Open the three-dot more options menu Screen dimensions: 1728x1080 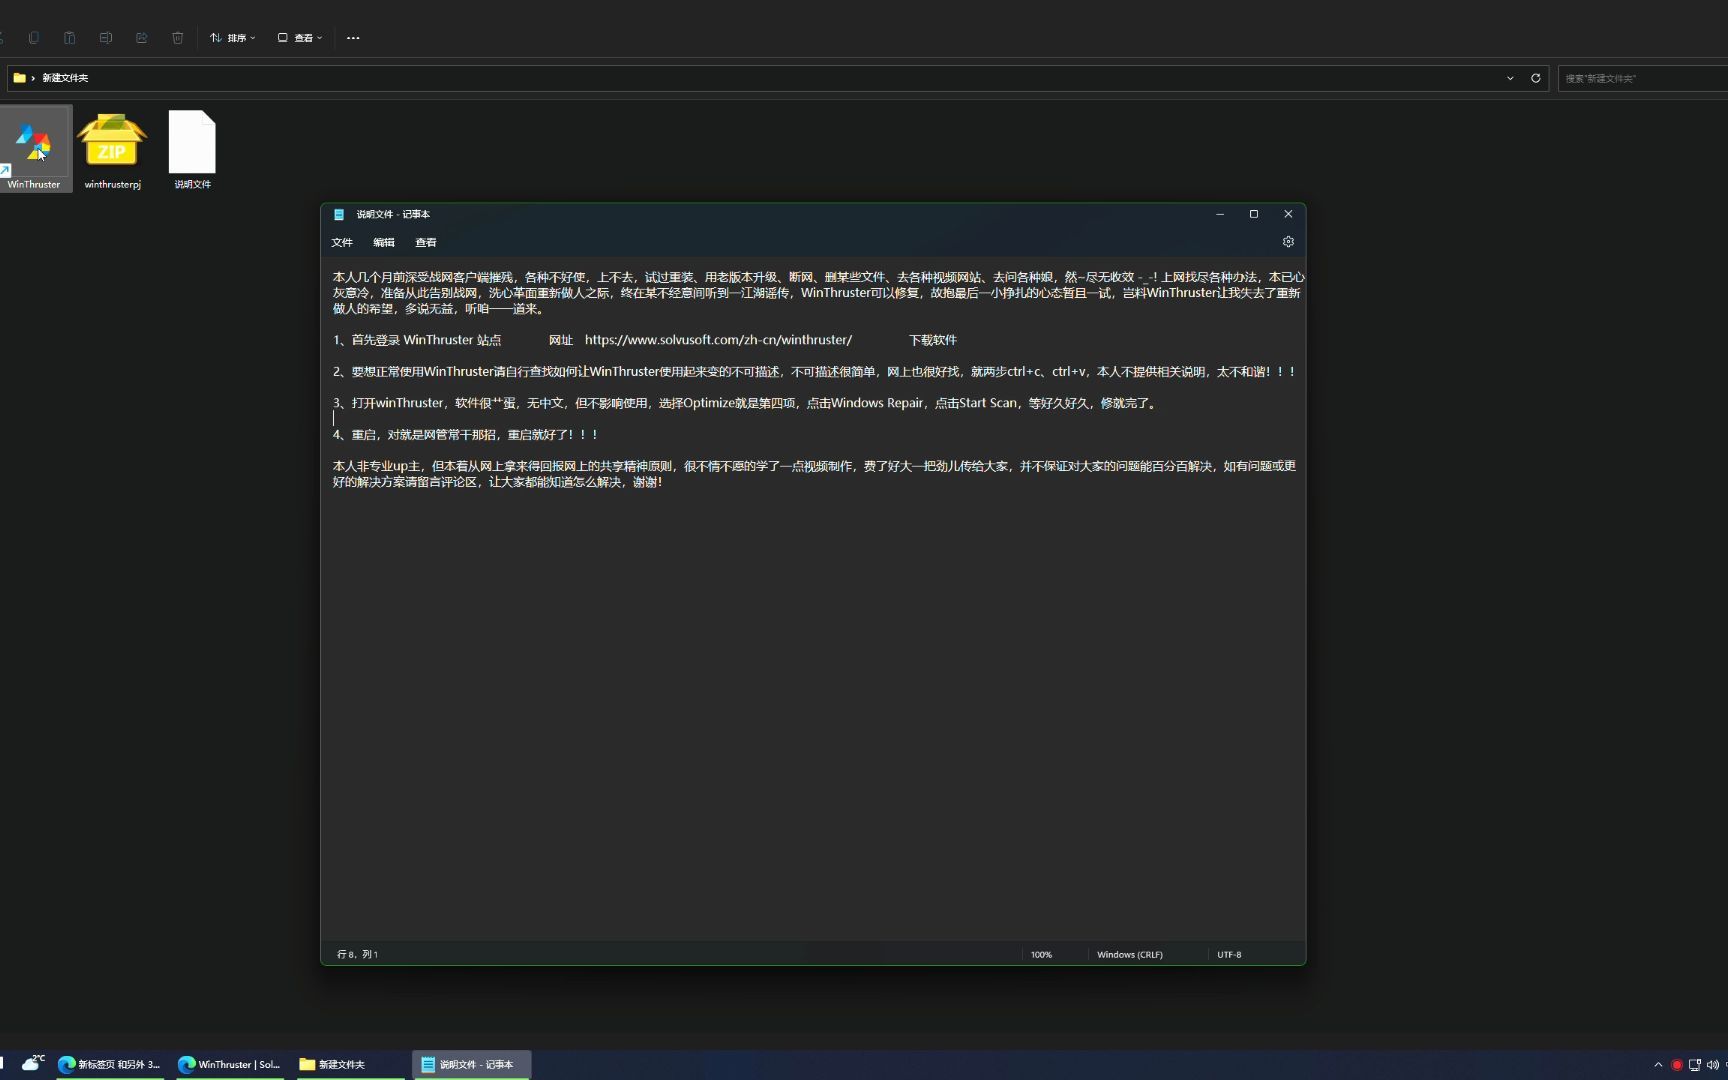pos(353,38)
